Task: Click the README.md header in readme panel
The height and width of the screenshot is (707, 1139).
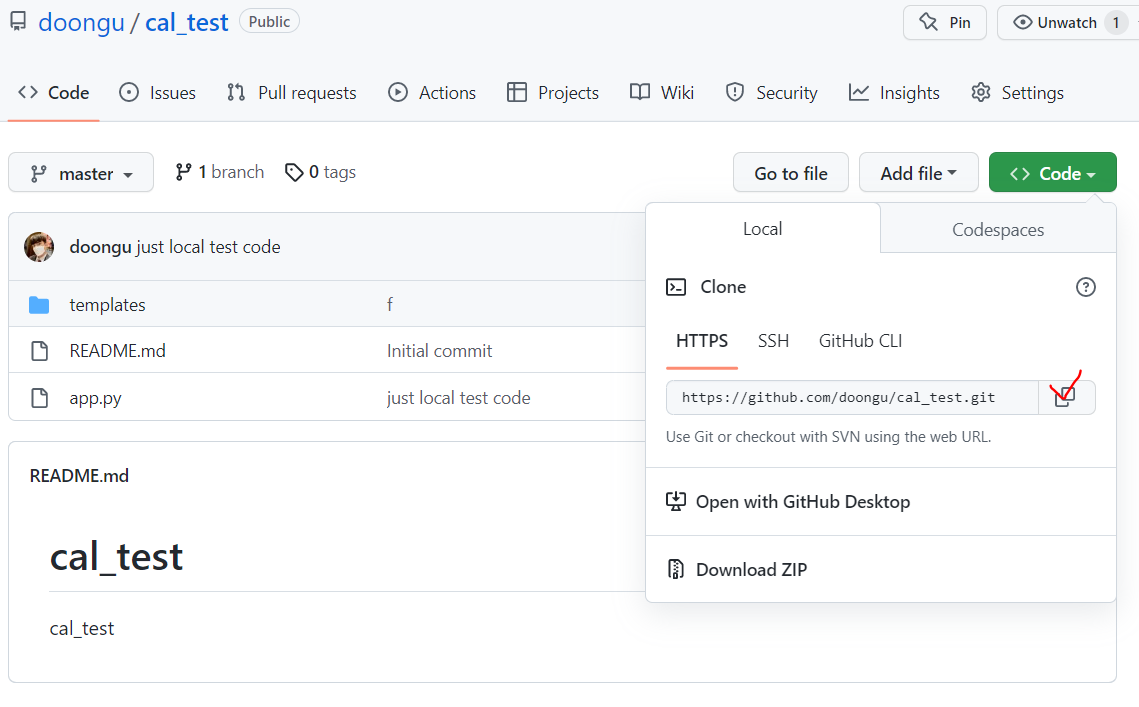Action: [79, 476]
